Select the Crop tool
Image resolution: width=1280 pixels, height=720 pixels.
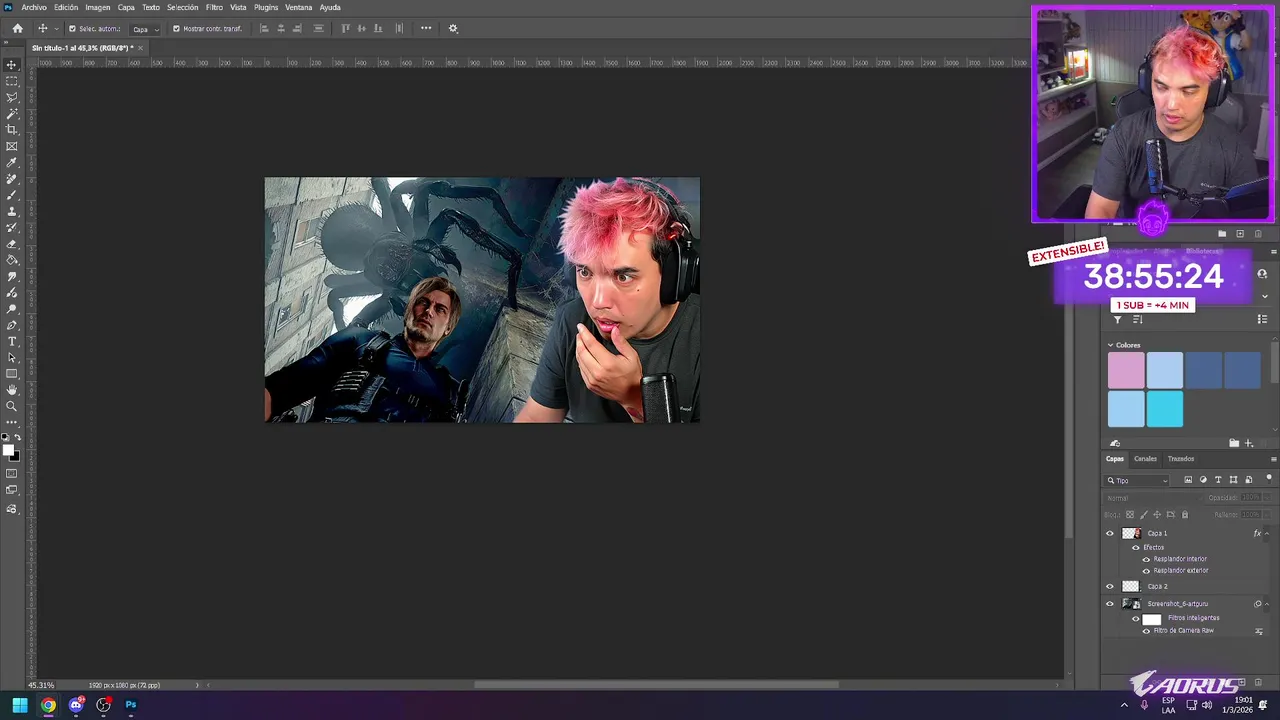coord(12,130)
